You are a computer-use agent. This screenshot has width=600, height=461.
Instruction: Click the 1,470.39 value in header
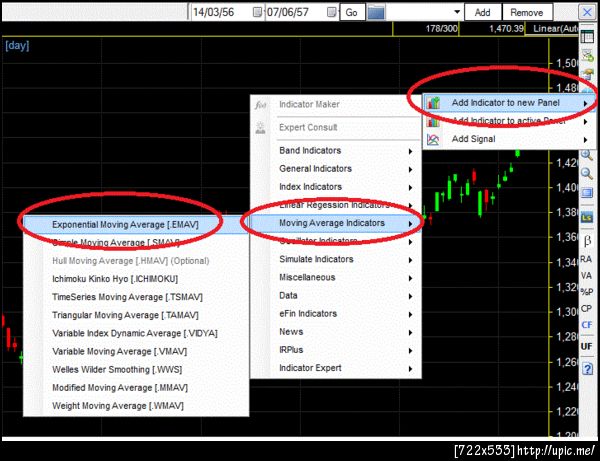coord(506,29)
